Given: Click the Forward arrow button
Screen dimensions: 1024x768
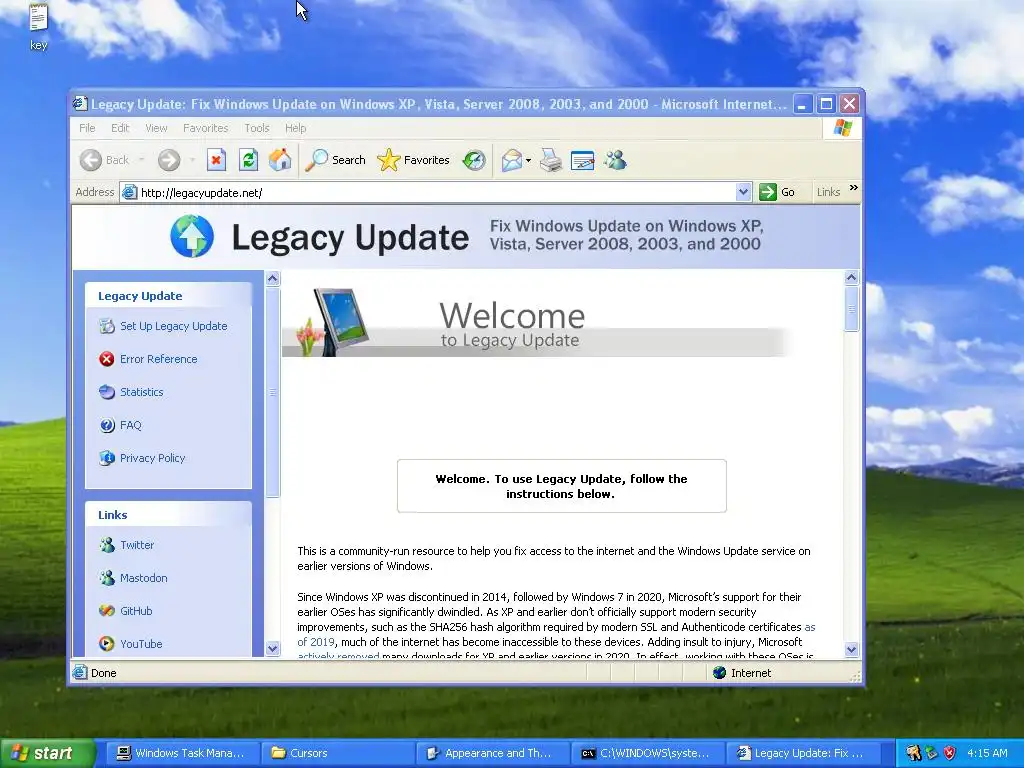Looking at the screenshot, I should pyautogui.click(x=168, y=160).
